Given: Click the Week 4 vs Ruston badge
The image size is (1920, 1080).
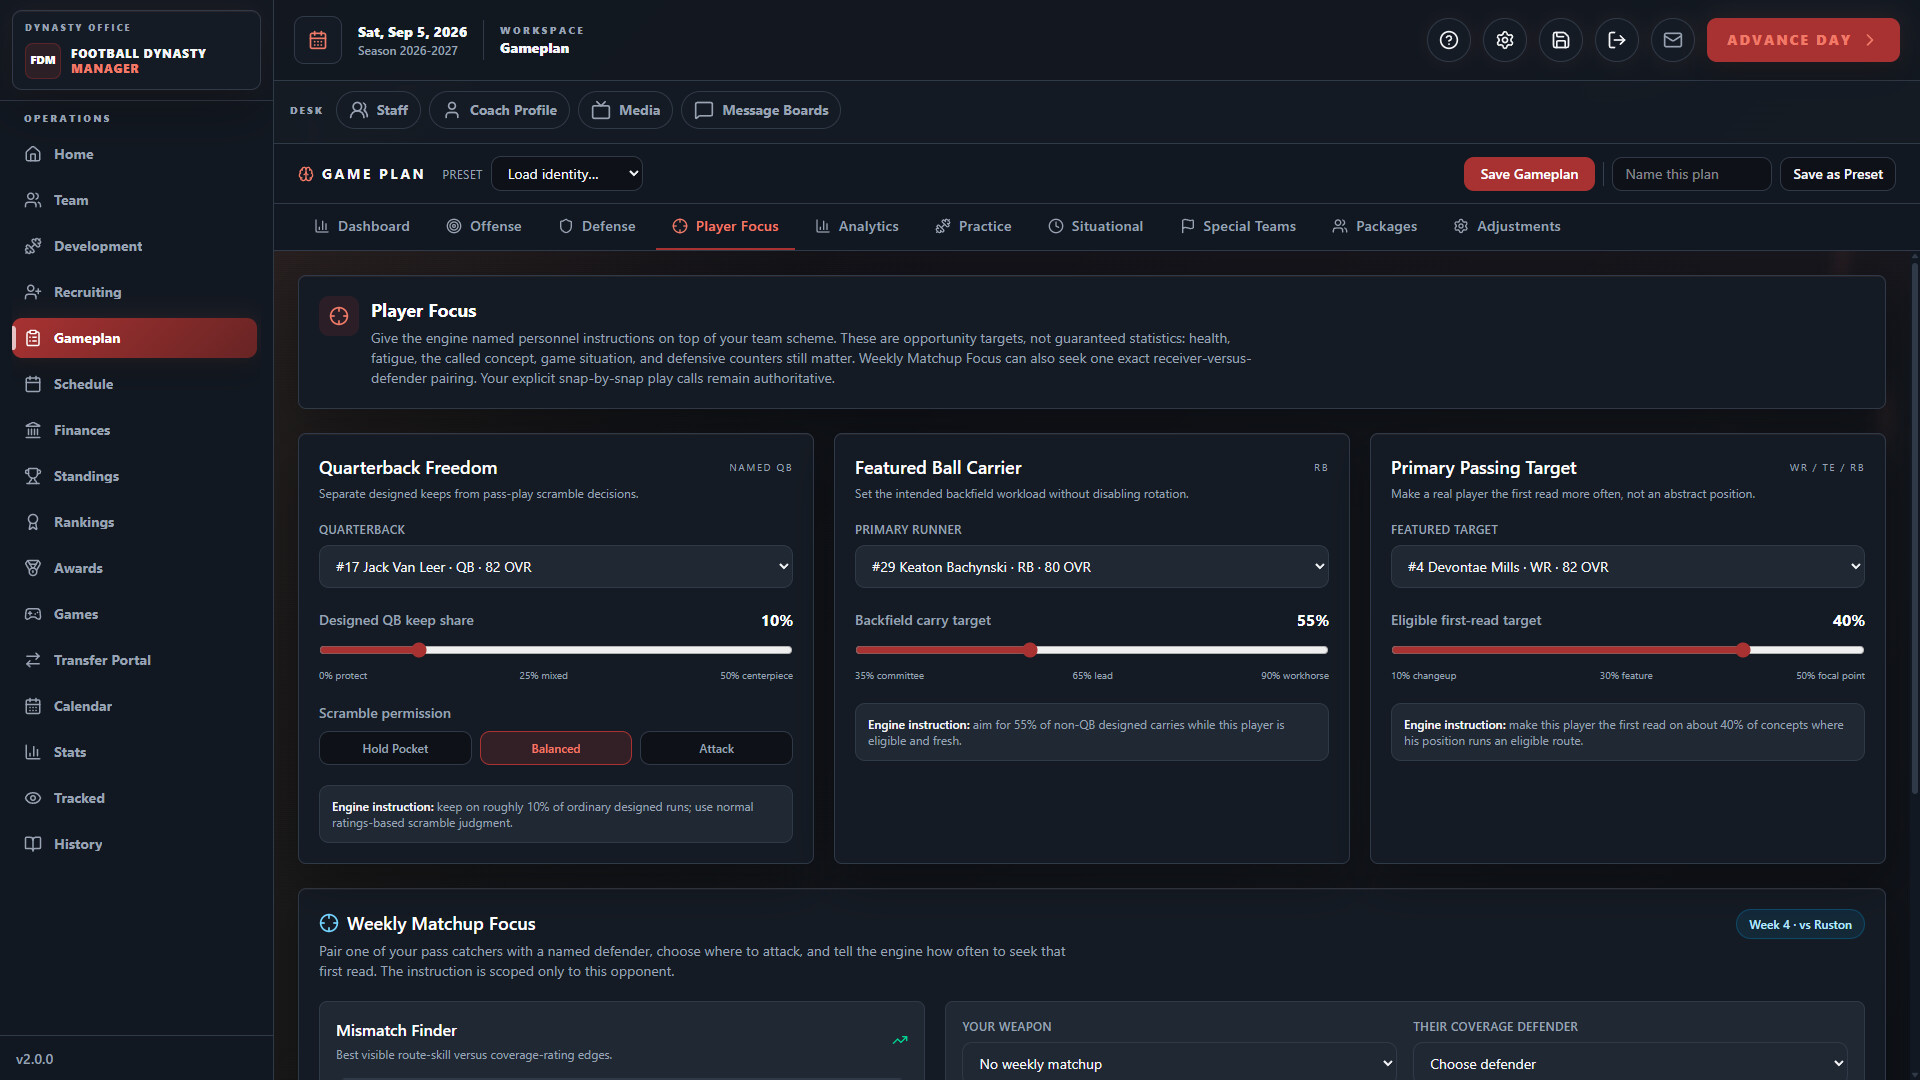Looking at the screenshot, I should pyautogui.click(x=1800, y=925).
